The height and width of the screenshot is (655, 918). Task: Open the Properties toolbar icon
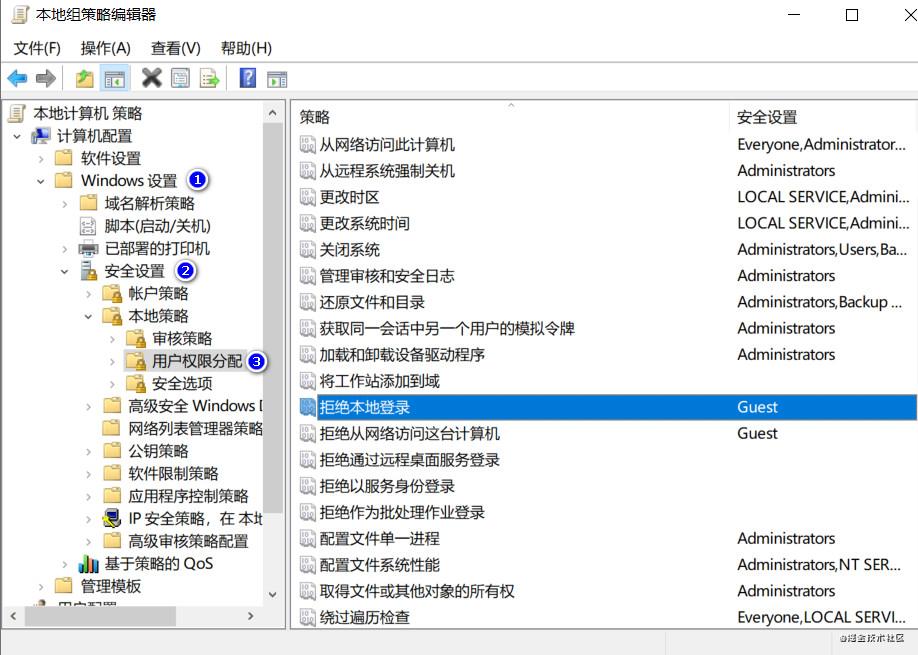point(180,78)
